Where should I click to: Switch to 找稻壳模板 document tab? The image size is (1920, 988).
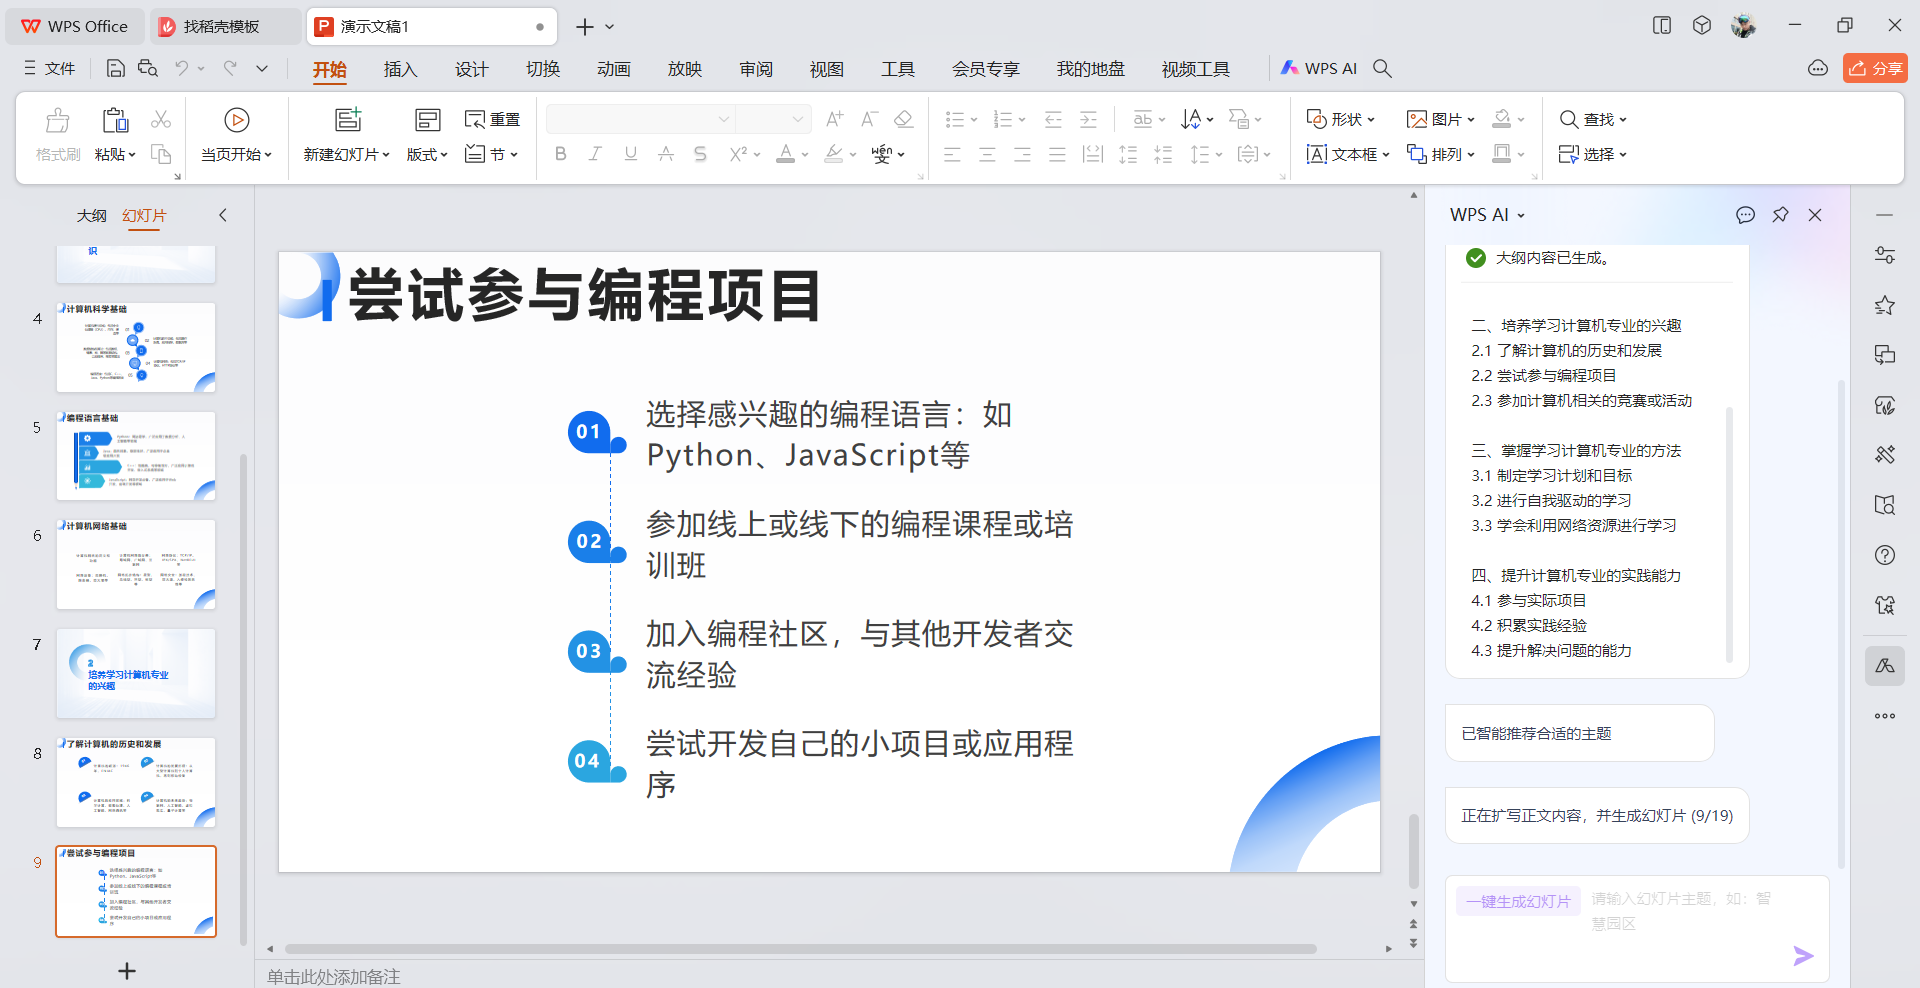click(x=226, y=27)
